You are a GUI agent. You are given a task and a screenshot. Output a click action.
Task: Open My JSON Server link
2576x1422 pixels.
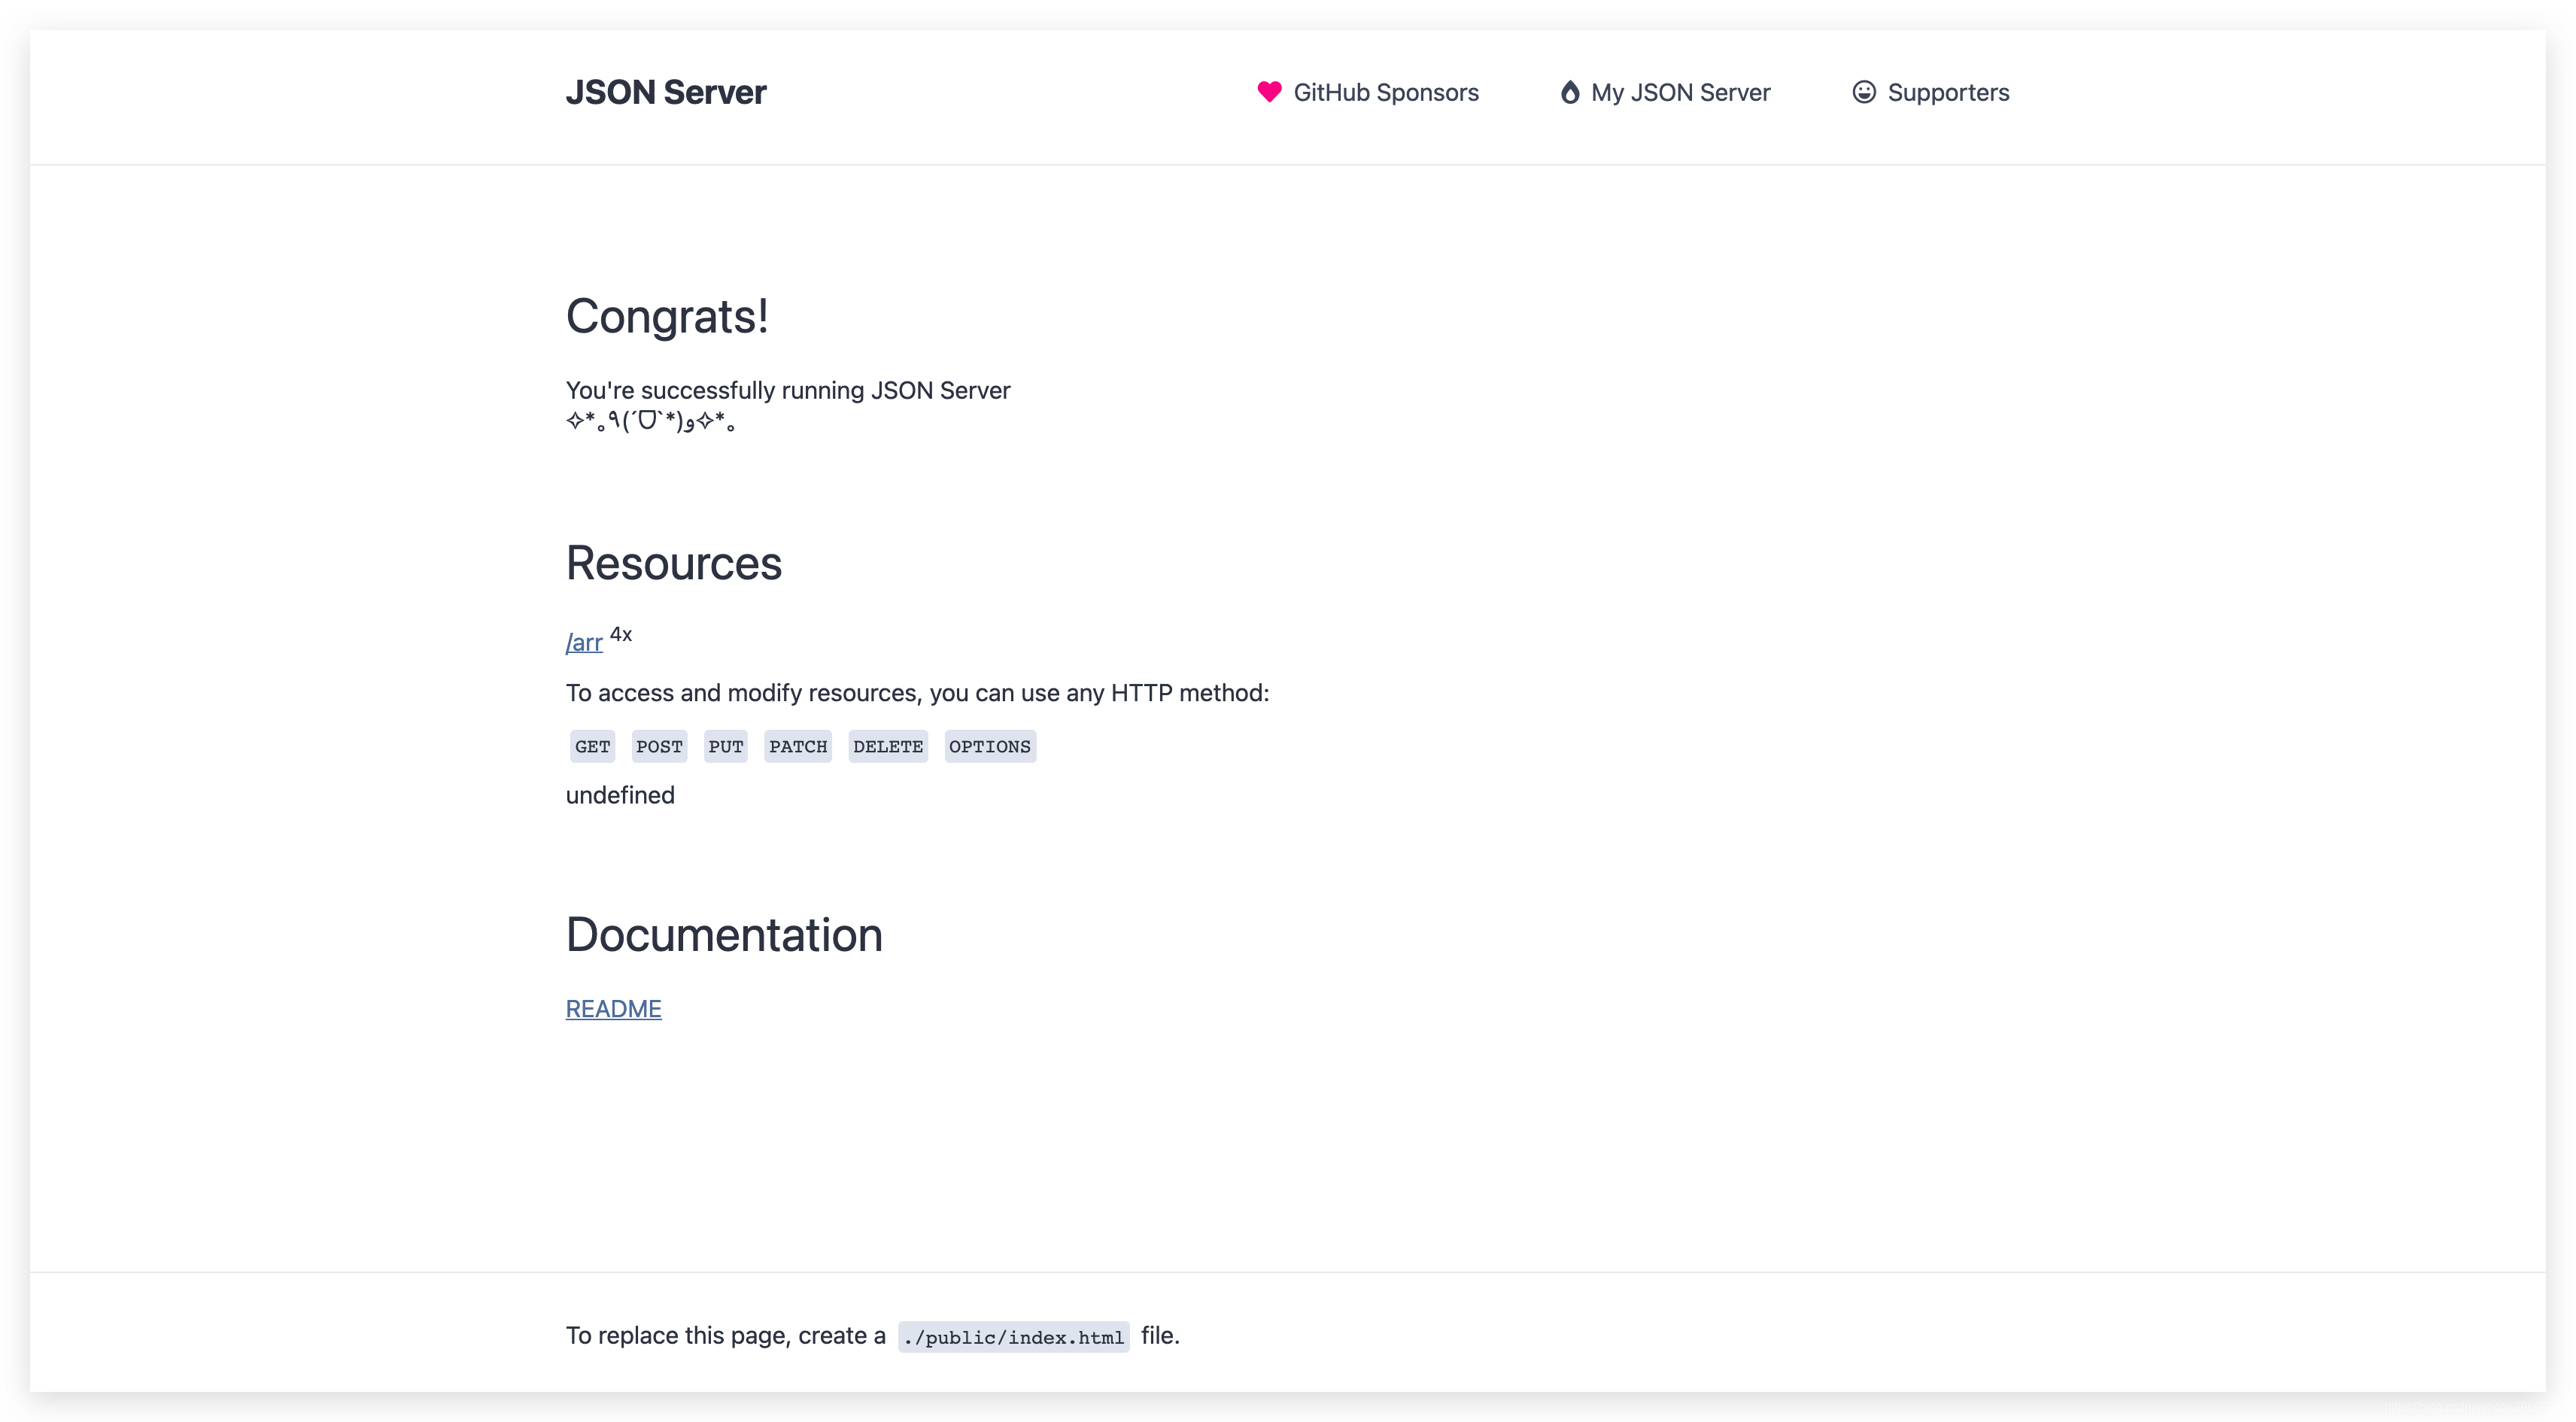coord(1680,93)
